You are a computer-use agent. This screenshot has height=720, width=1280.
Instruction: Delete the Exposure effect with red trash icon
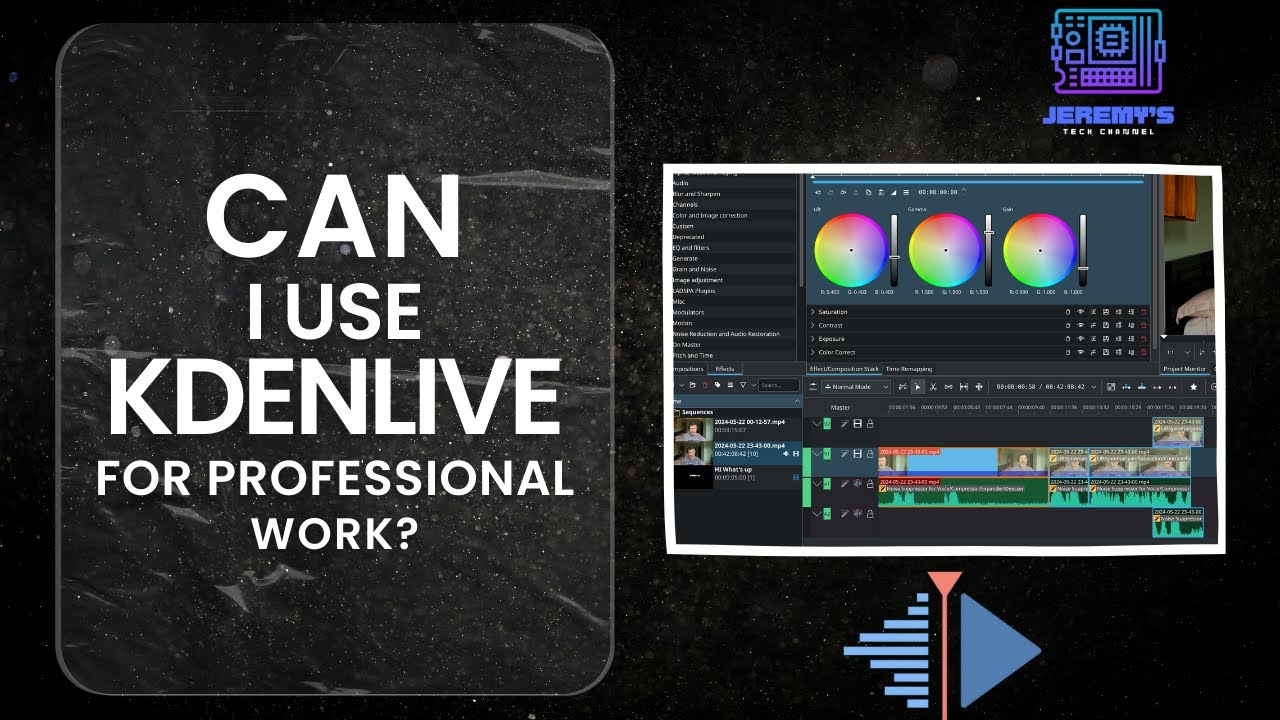pyautogui.click(x=1143, y=338)
